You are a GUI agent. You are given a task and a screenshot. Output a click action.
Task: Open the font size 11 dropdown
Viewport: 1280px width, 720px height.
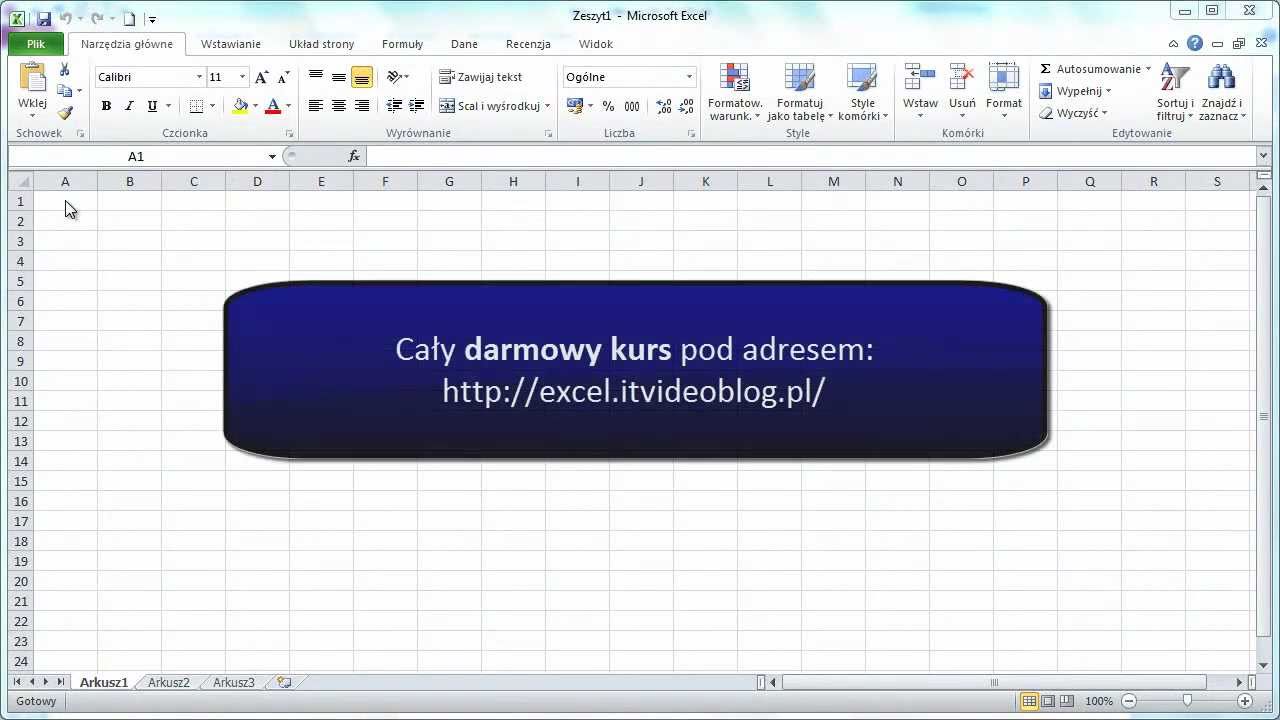[x=242, y=77]
